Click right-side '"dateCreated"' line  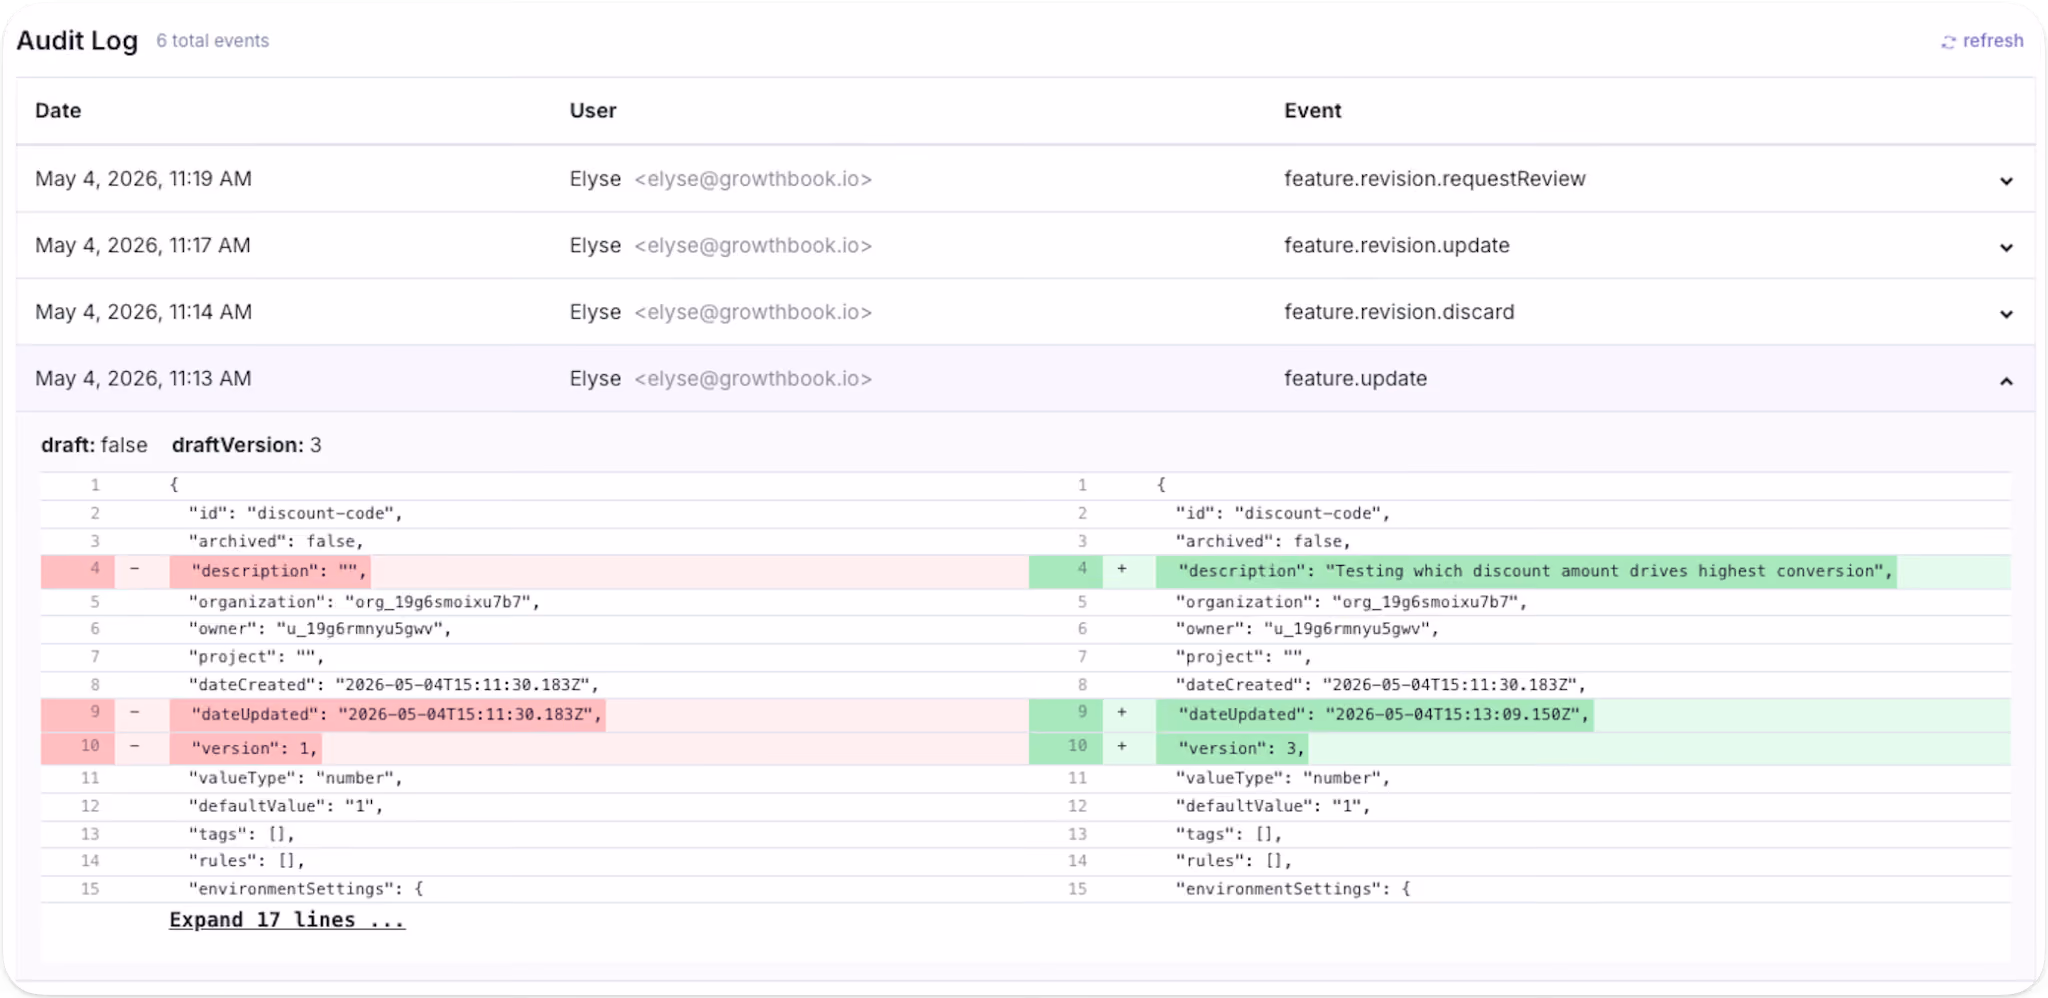tap(1380, 685)
